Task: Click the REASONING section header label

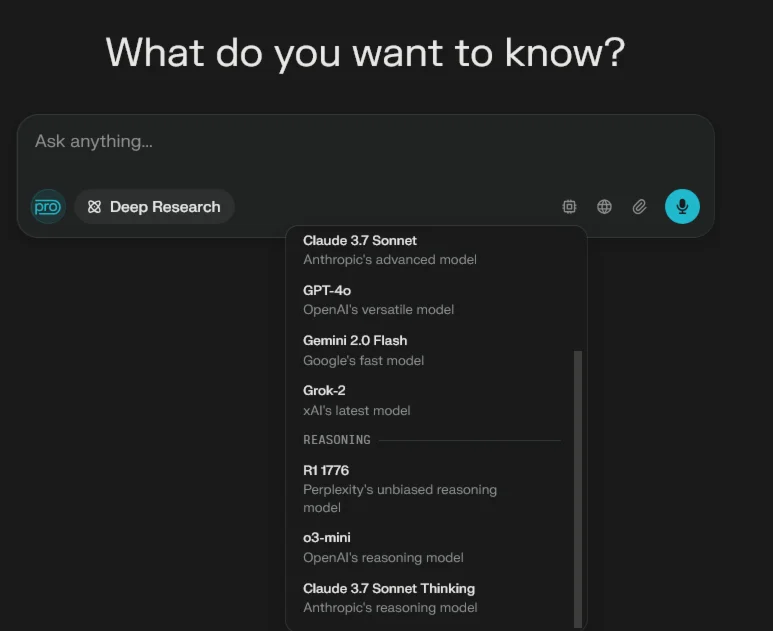Action: (337, 440)
